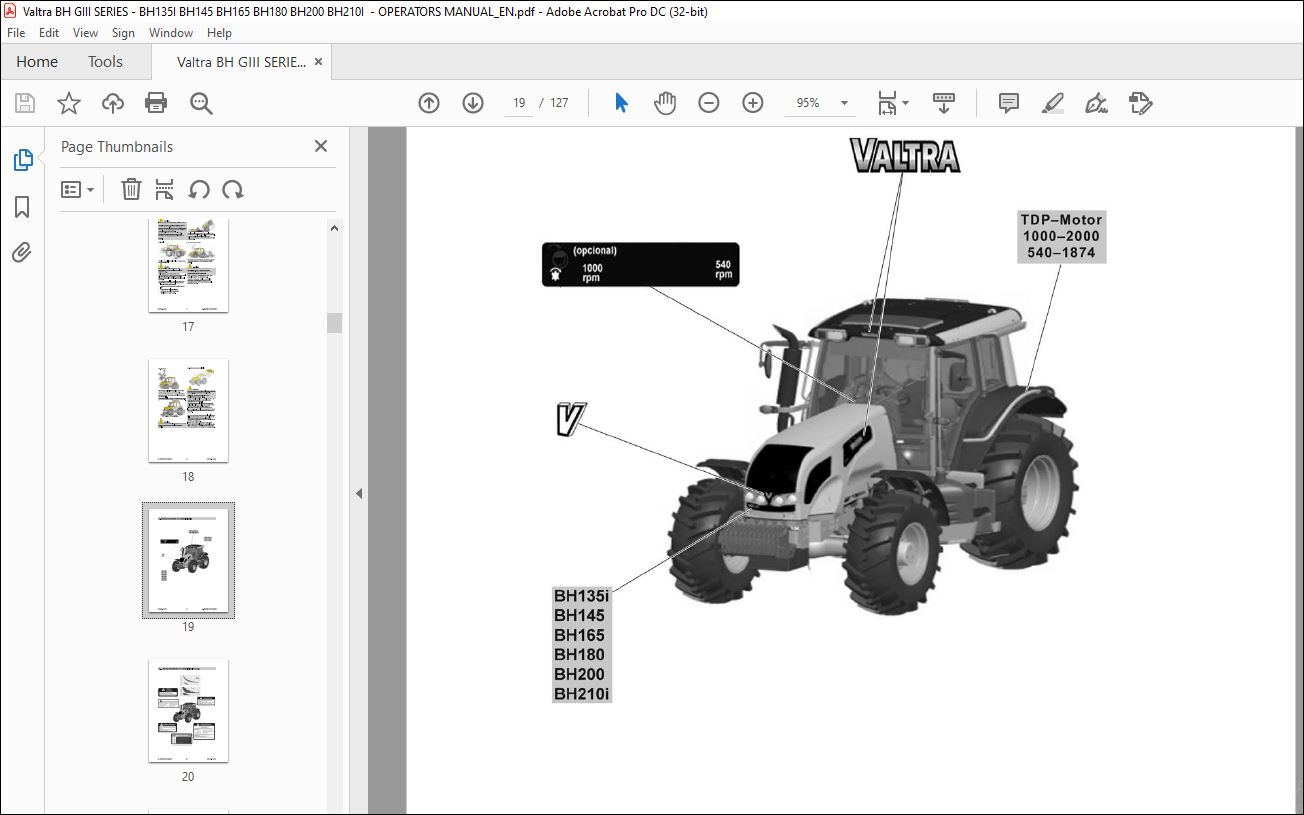Select the Valtra BH GIII SERIE document tab
1304x815 pixels.
click(x=241, y=62)
